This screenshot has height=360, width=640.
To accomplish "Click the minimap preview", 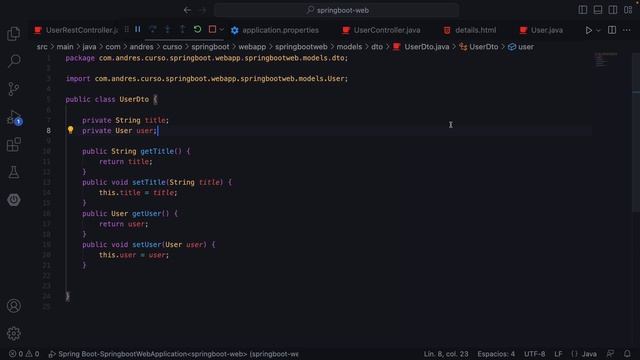I will pos(606,60).
